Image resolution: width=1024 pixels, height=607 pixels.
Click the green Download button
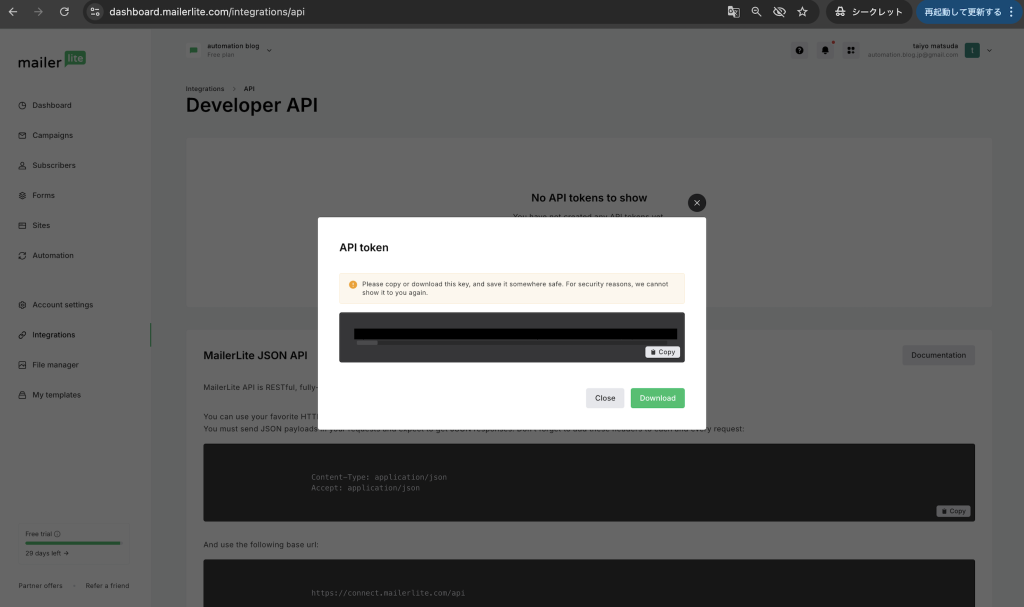(657, 398)
